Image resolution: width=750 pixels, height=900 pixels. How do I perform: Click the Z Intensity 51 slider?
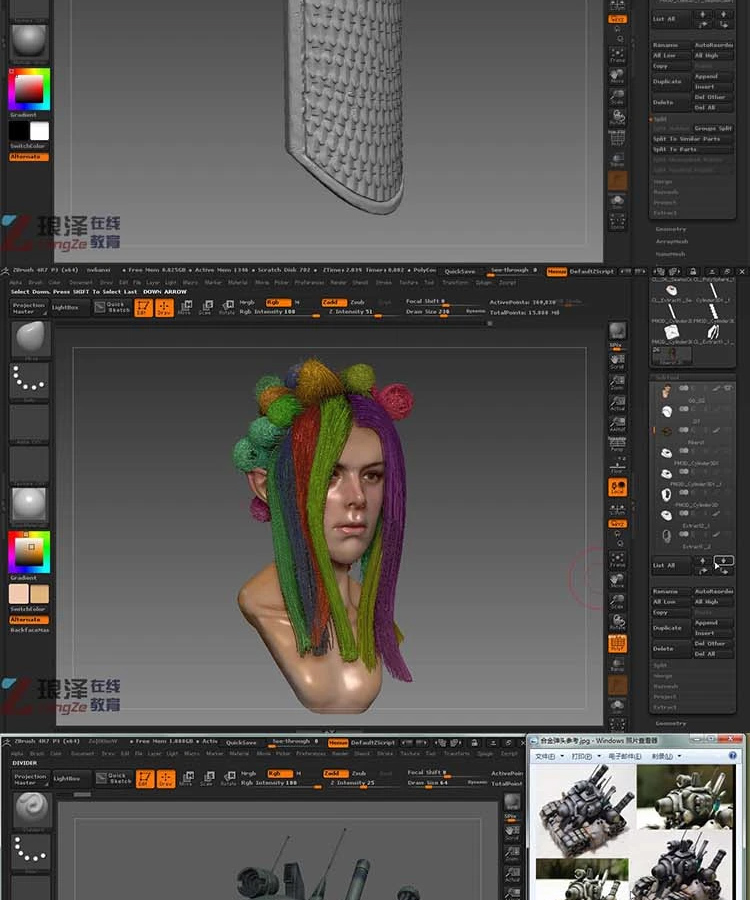coord(351,312)
